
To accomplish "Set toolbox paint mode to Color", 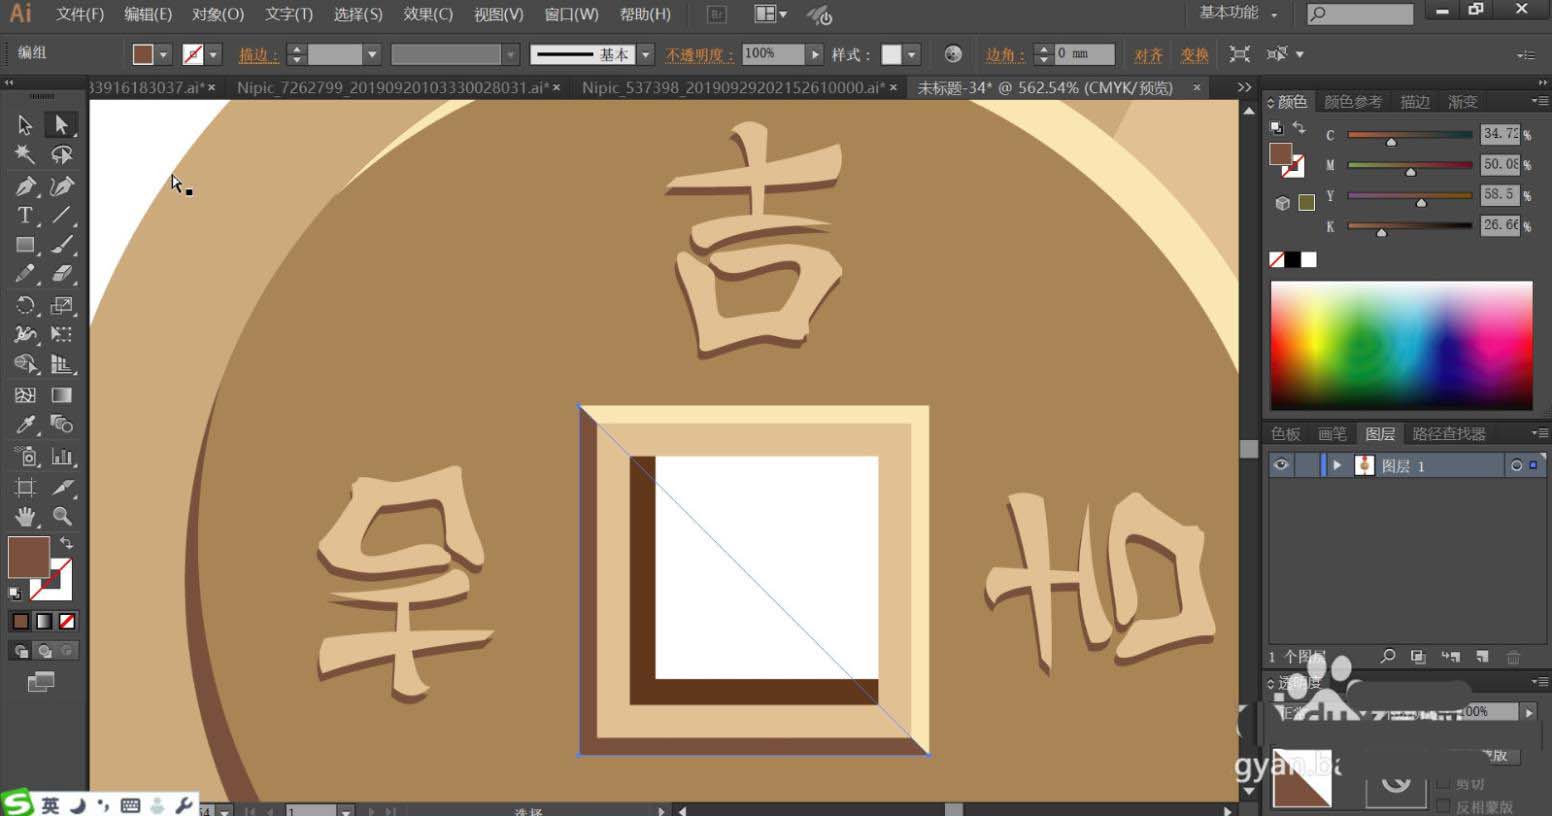I will pos(20,621).
